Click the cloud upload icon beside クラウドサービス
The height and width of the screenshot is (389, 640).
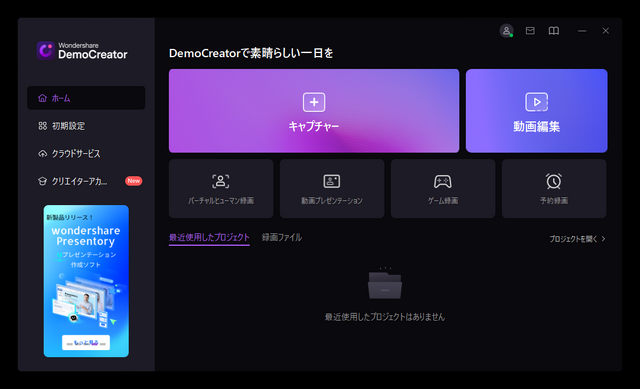coord(42,153)
